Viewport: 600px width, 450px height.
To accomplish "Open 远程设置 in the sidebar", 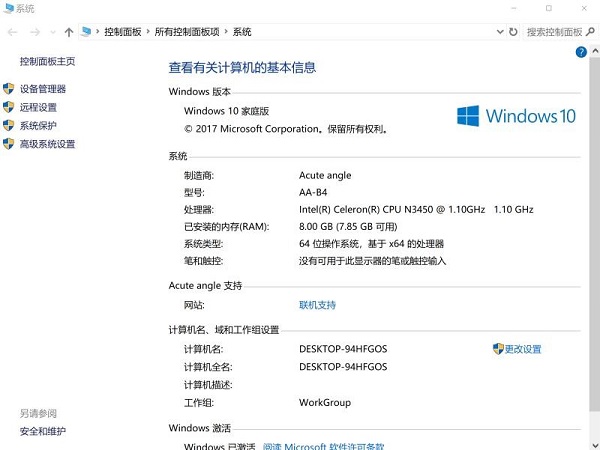I will 38,108.
